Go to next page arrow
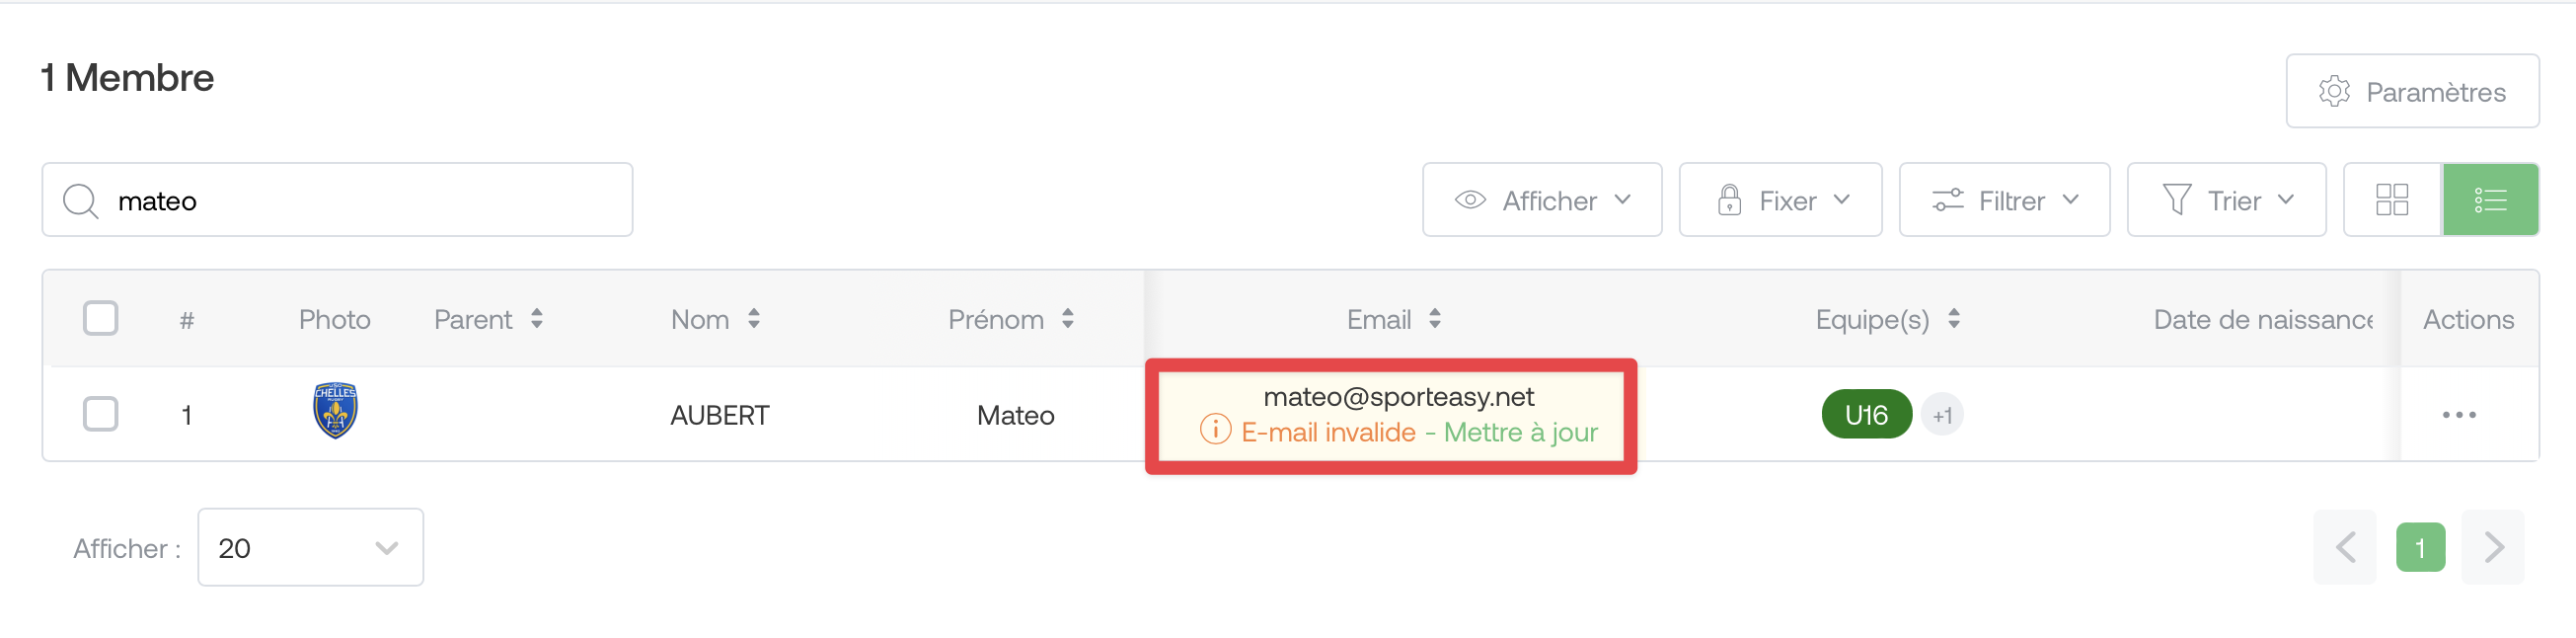Viewport: 2576px width, 638px height. (2493, 547)
